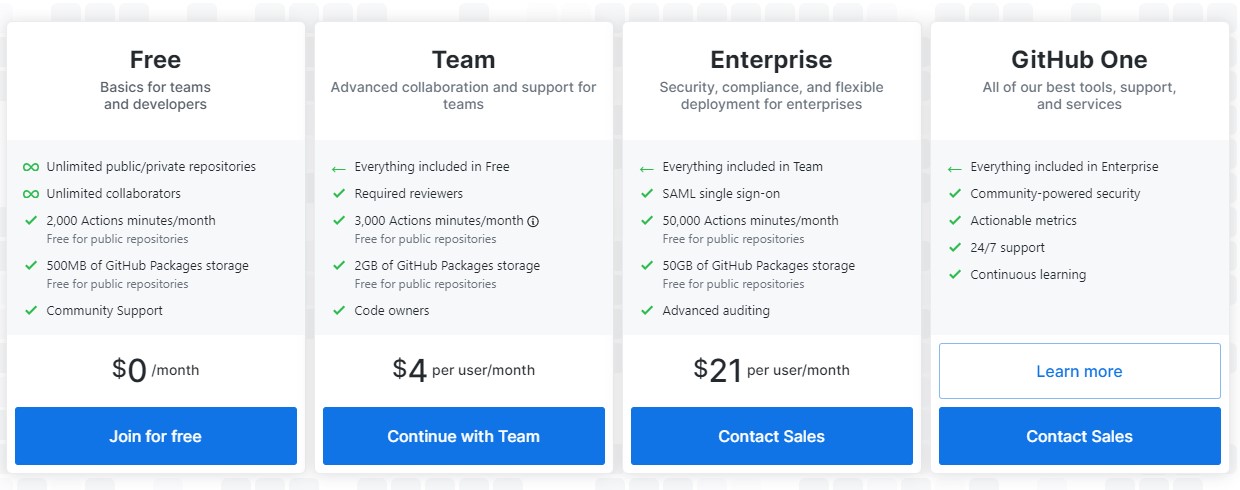Click the $4 per user/month price
Screen dimensions: 1240x490
(x=463, y=370)
